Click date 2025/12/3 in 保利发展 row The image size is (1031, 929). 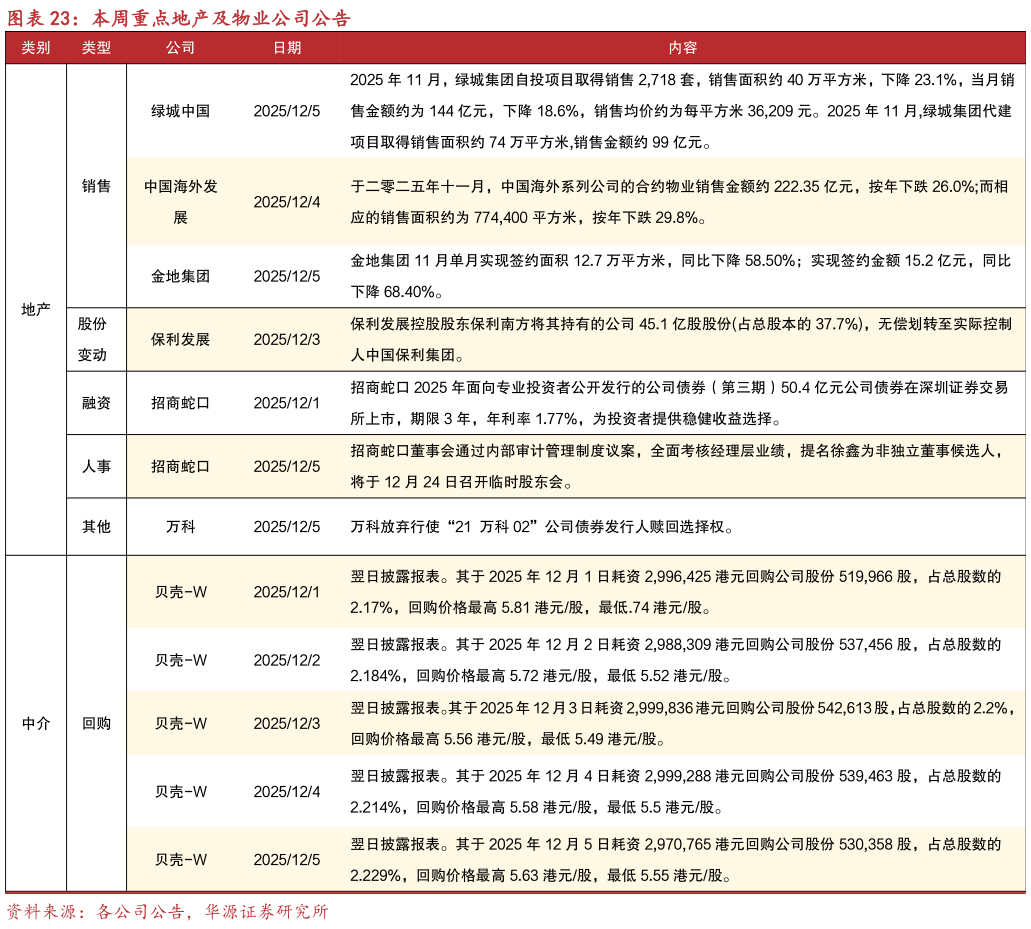287,339
